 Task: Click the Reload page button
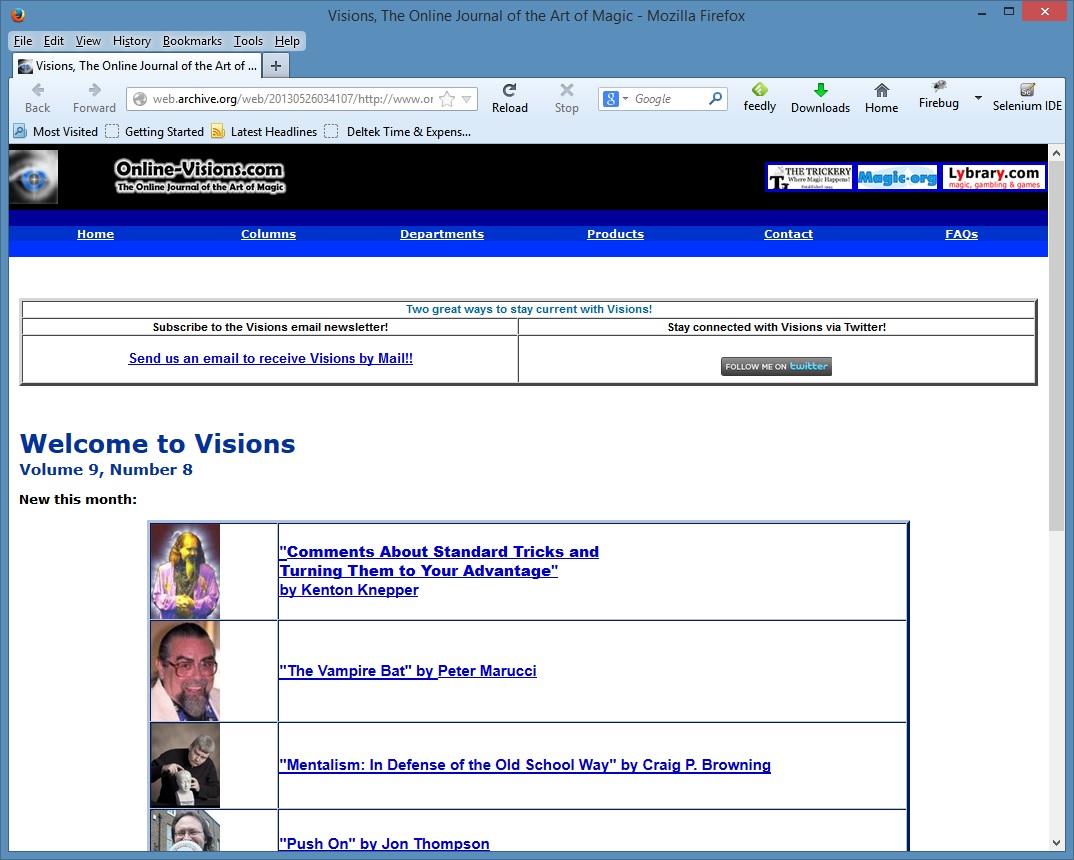click(509, 97)
